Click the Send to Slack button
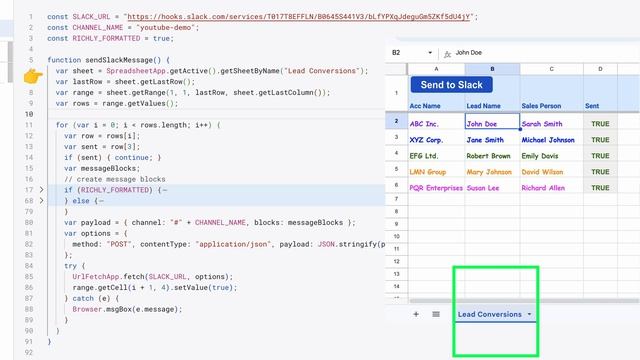The height and width of the screenshot is (360, 640). click(451, 84)
